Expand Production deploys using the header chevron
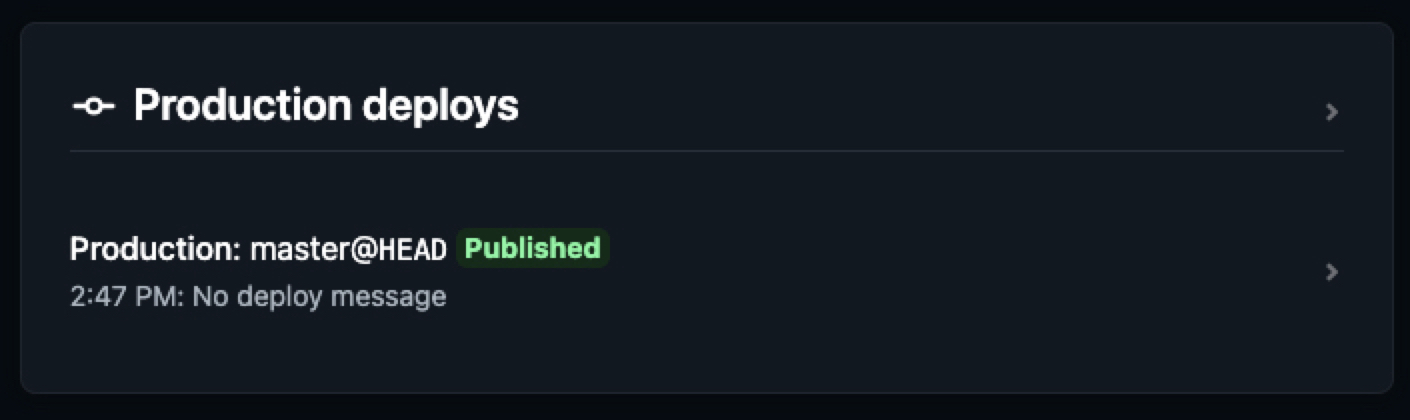 [x=1331, y=112]
